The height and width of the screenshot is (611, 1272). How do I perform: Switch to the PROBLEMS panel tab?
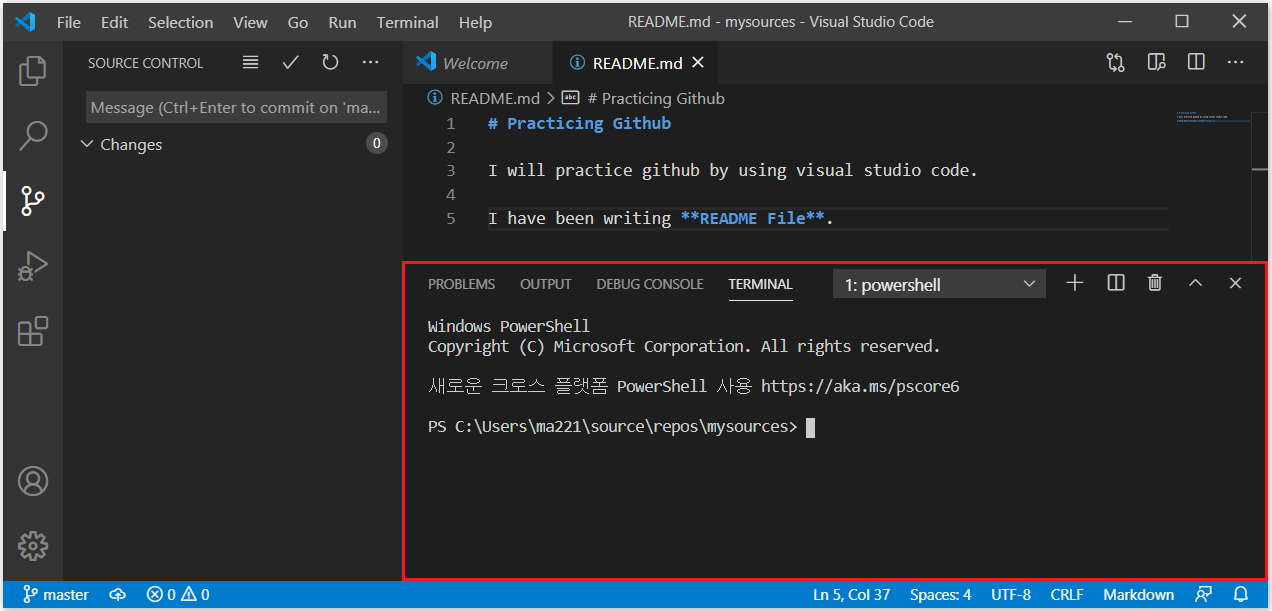coord(461,284)
